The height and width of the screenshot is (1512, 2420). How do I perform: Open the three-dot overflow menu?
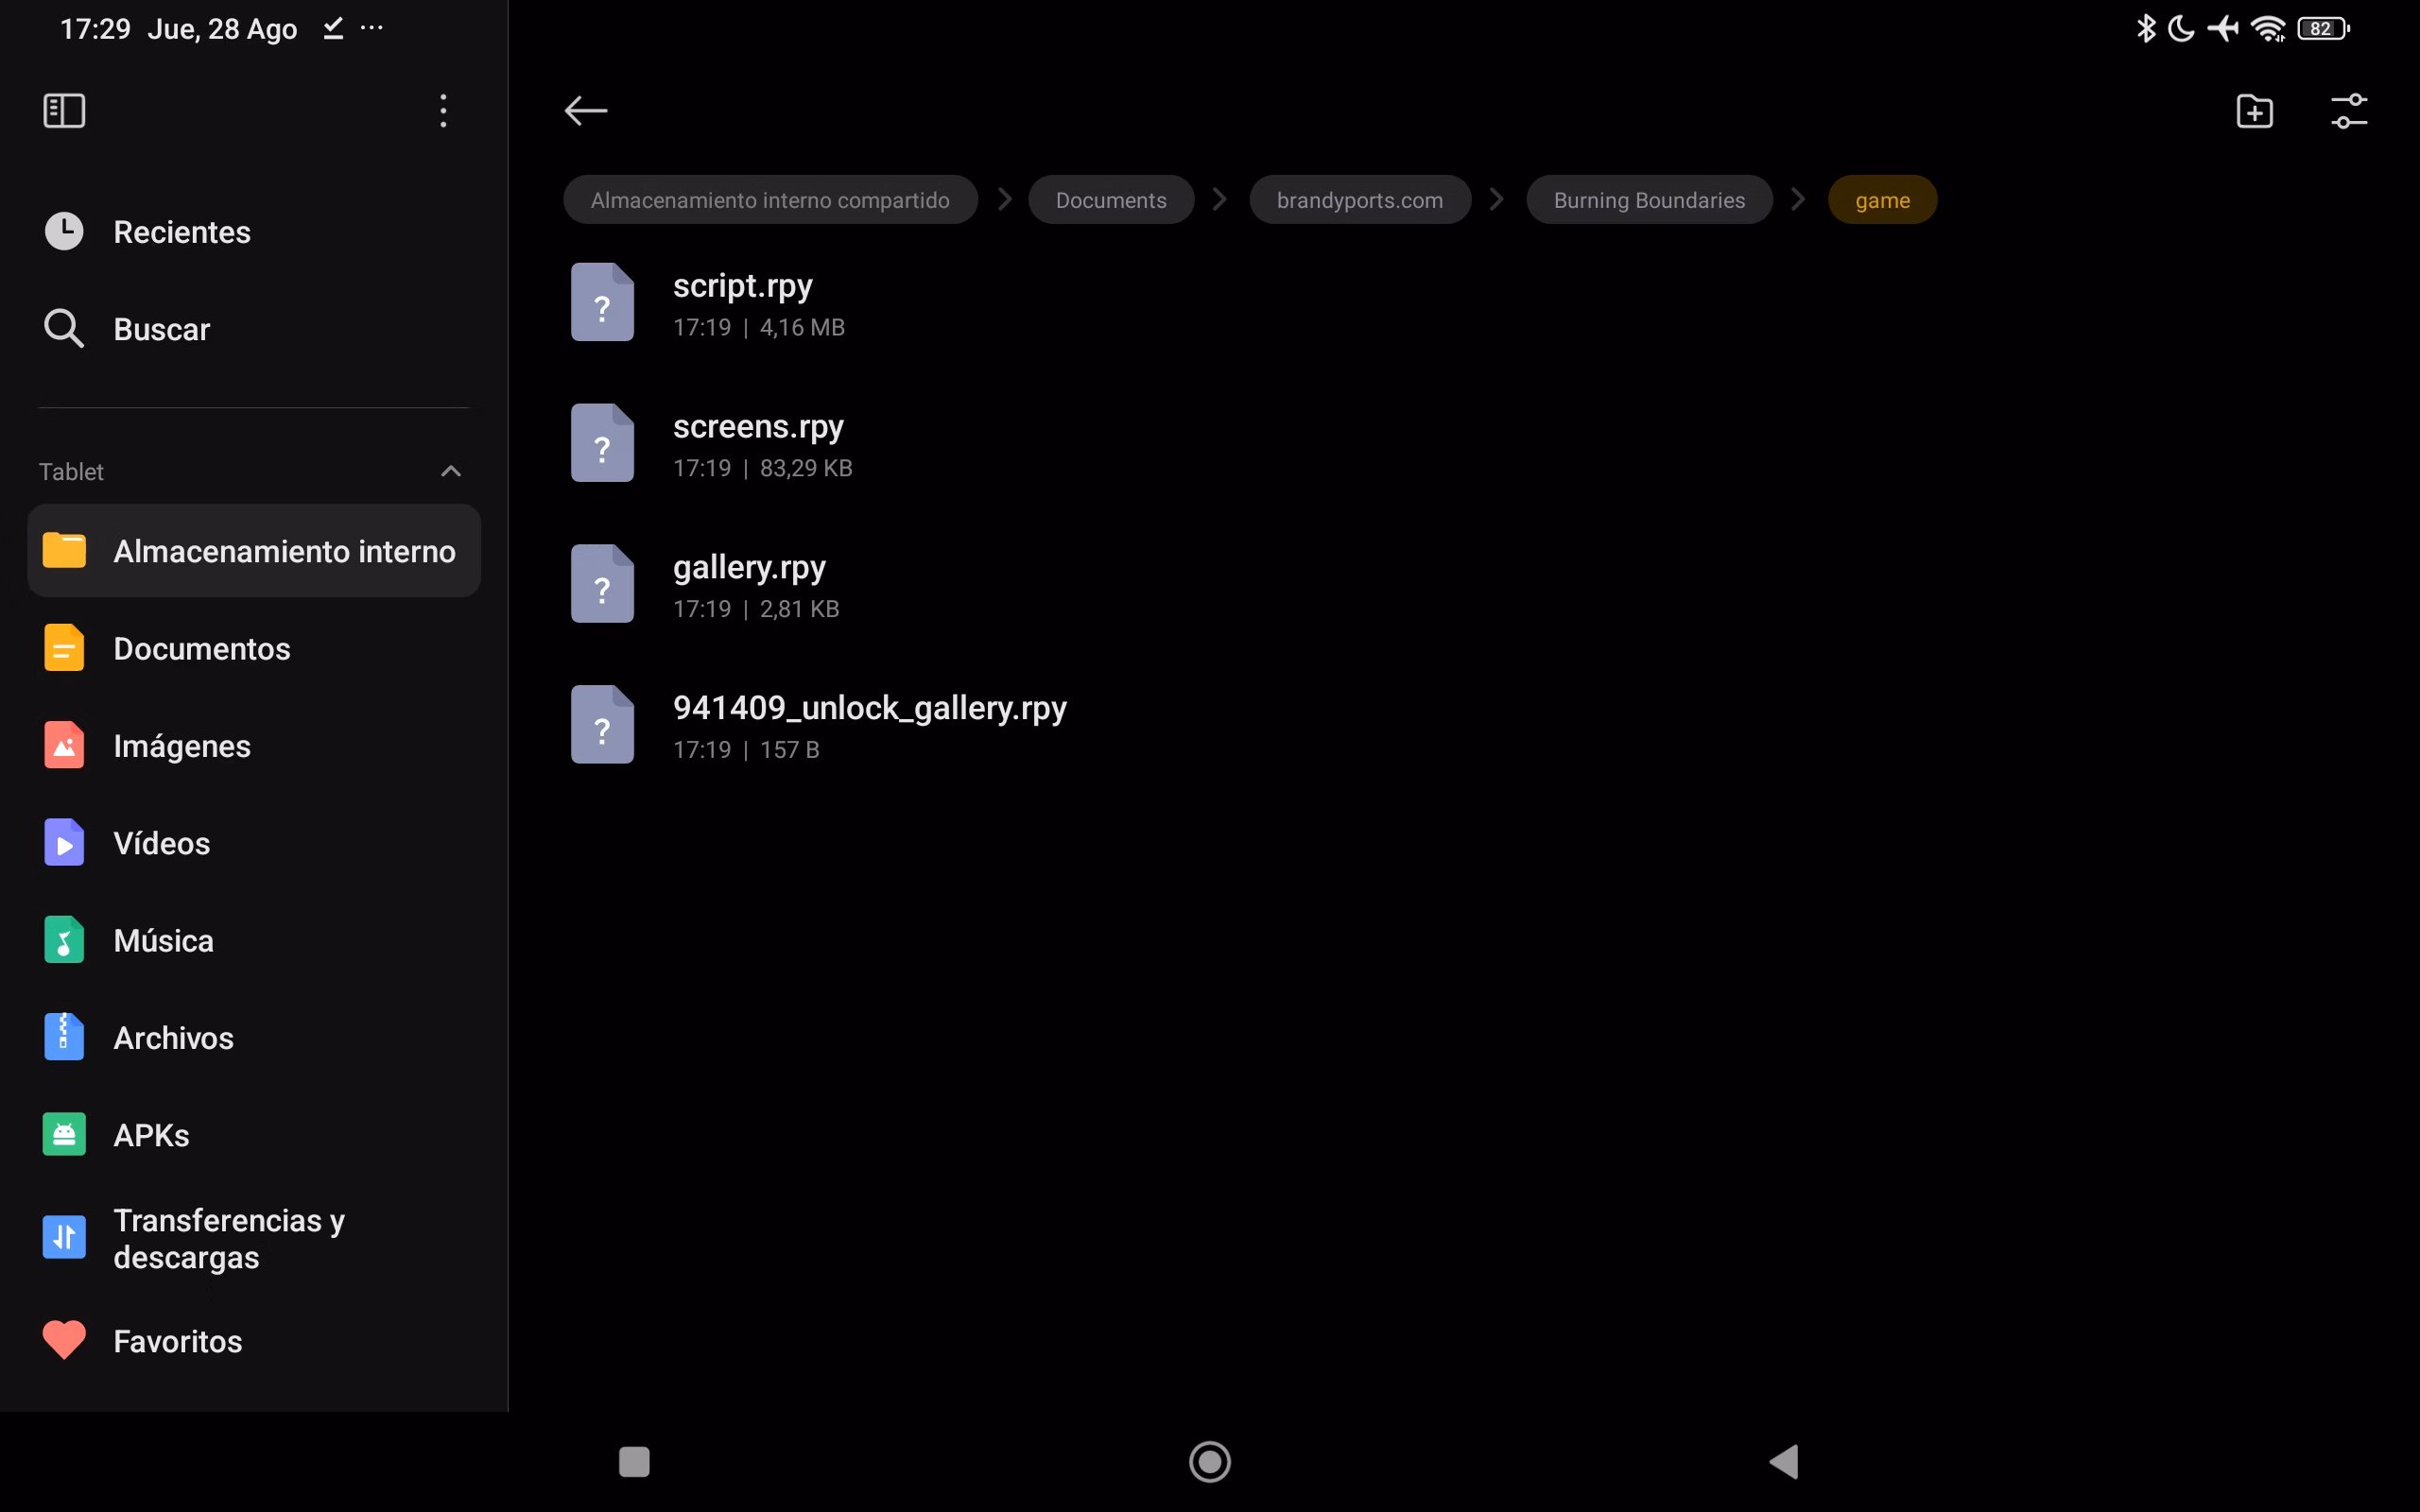click(x=443, y=110)
